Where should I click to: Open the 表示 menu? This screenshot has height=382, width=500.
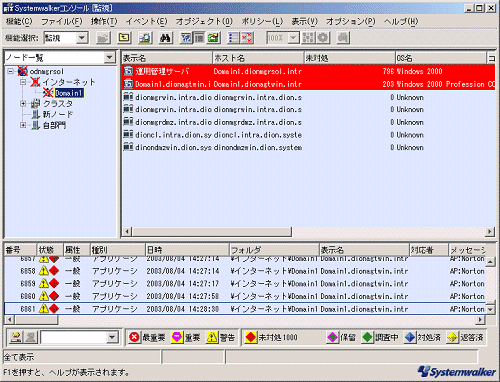[304, 21]
